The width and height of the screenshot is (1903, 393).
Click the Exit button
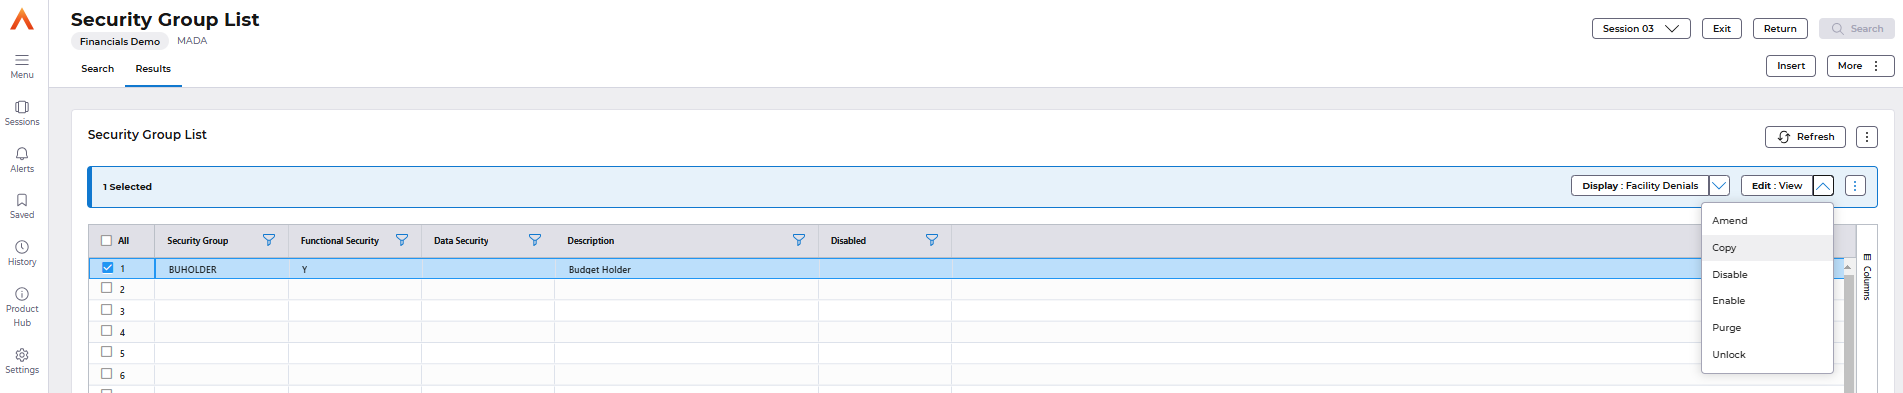pos(1722,29)
